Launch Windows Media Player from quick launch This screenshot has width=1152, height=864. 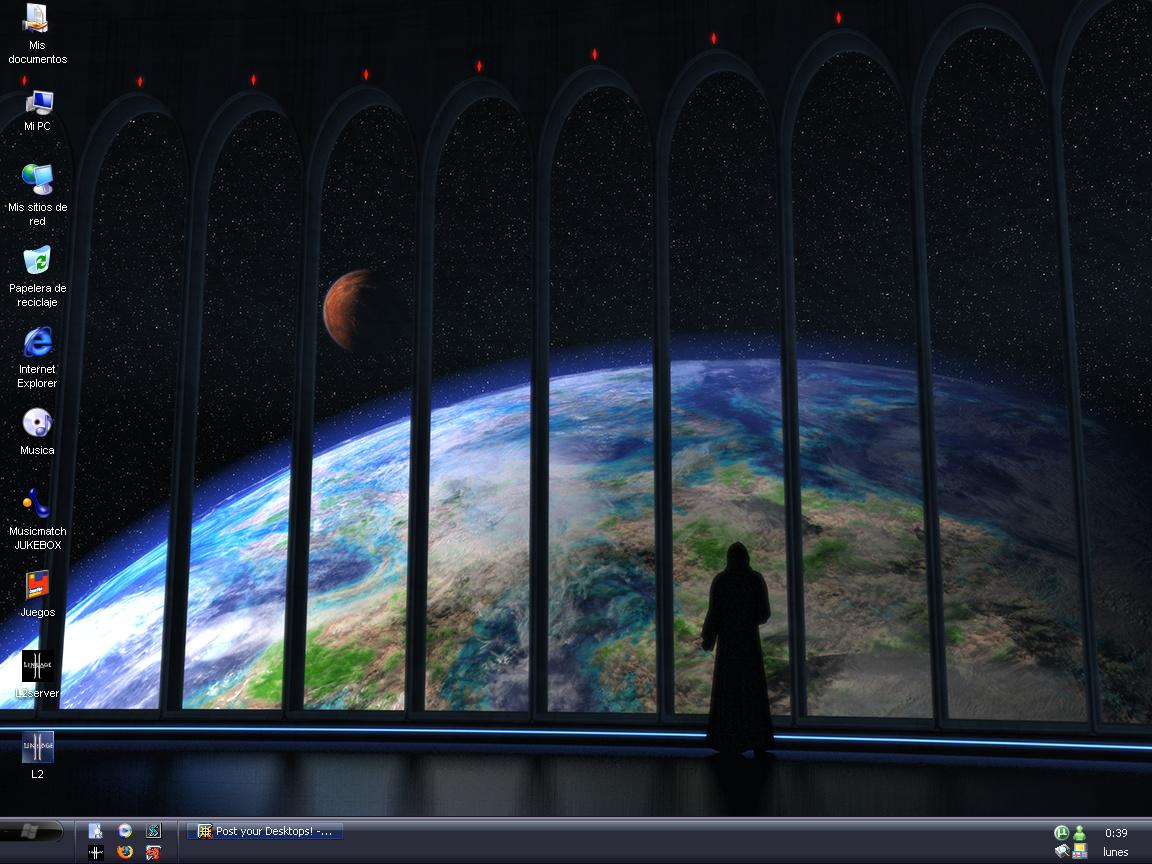pyautogui.click(x=125, y=831)
